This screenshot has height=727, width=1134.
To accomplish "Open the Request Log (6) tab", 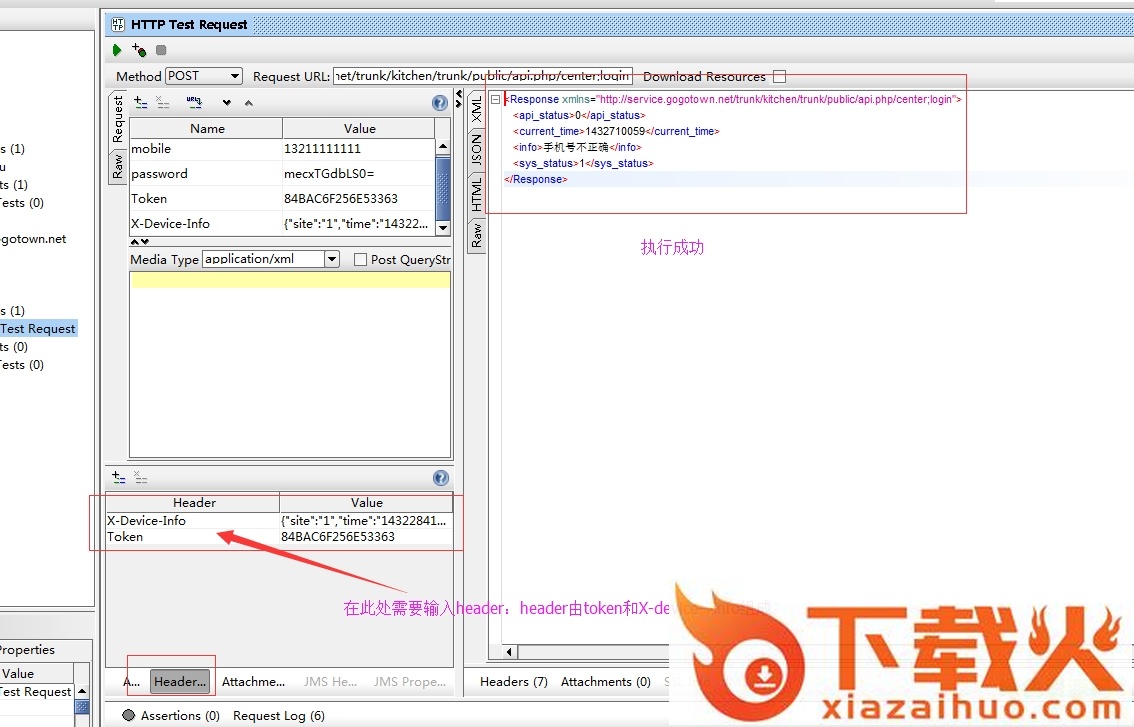I will click(278, 716).
